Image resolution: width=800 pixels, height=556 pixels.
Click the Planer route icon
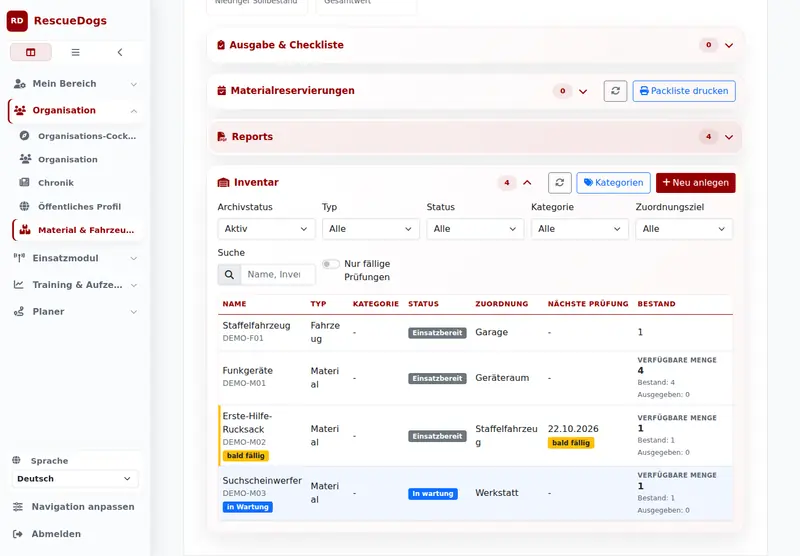point(19,311)
